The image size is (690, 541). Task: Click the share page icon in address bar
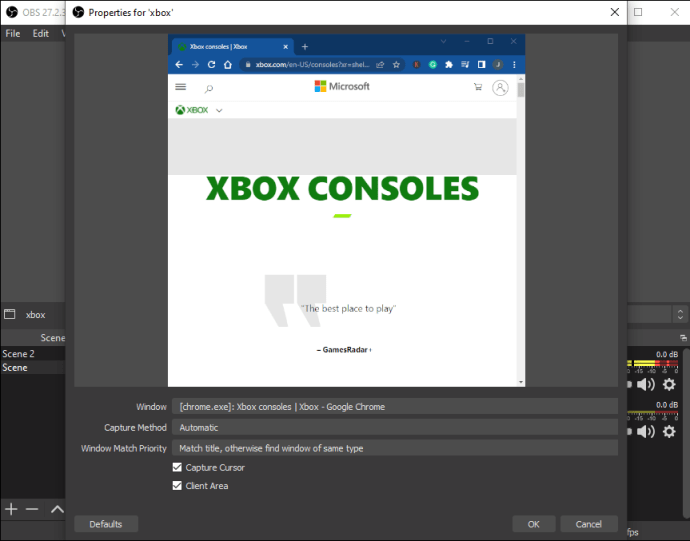tap(380, 65)
